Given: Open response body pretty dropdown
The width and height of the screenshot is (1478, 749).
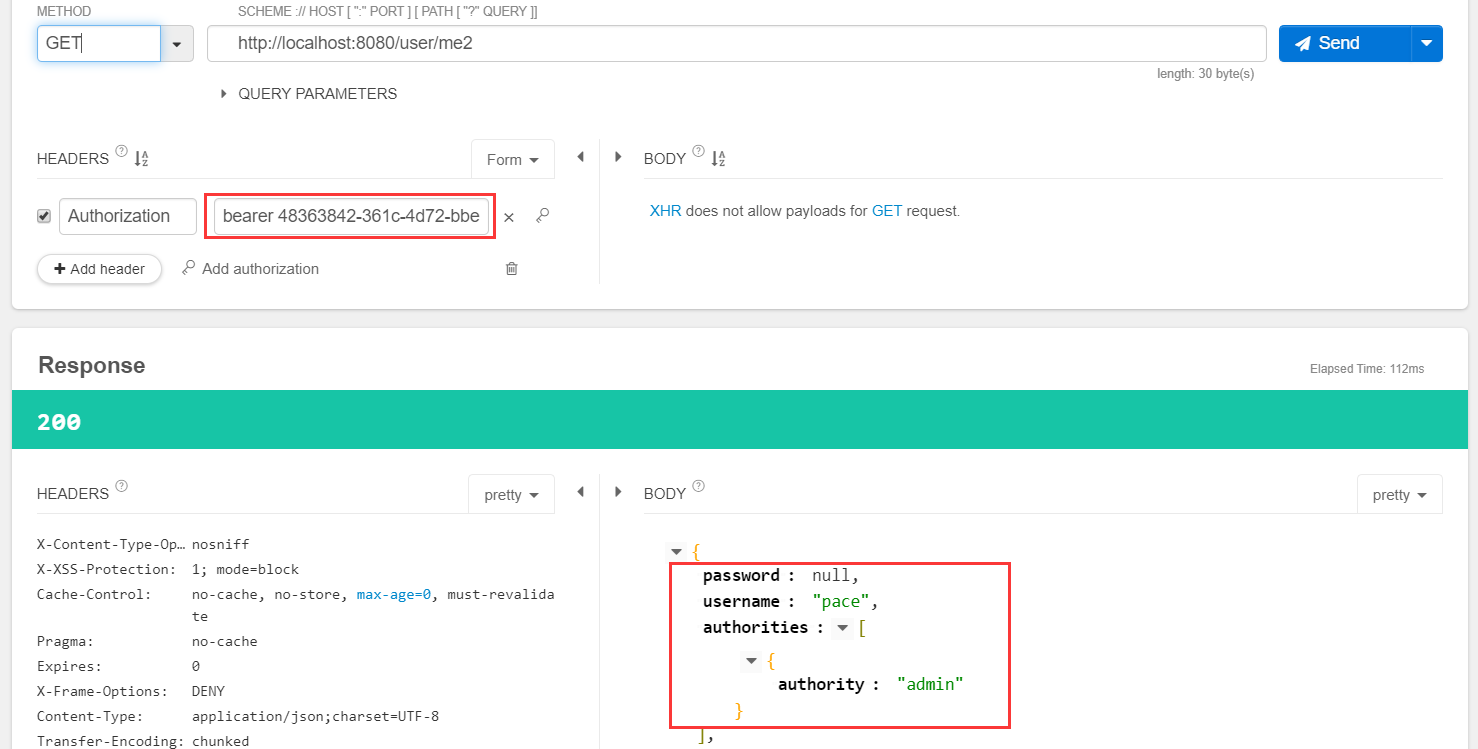Looking at the screenshot, I should pos(1400,495).
